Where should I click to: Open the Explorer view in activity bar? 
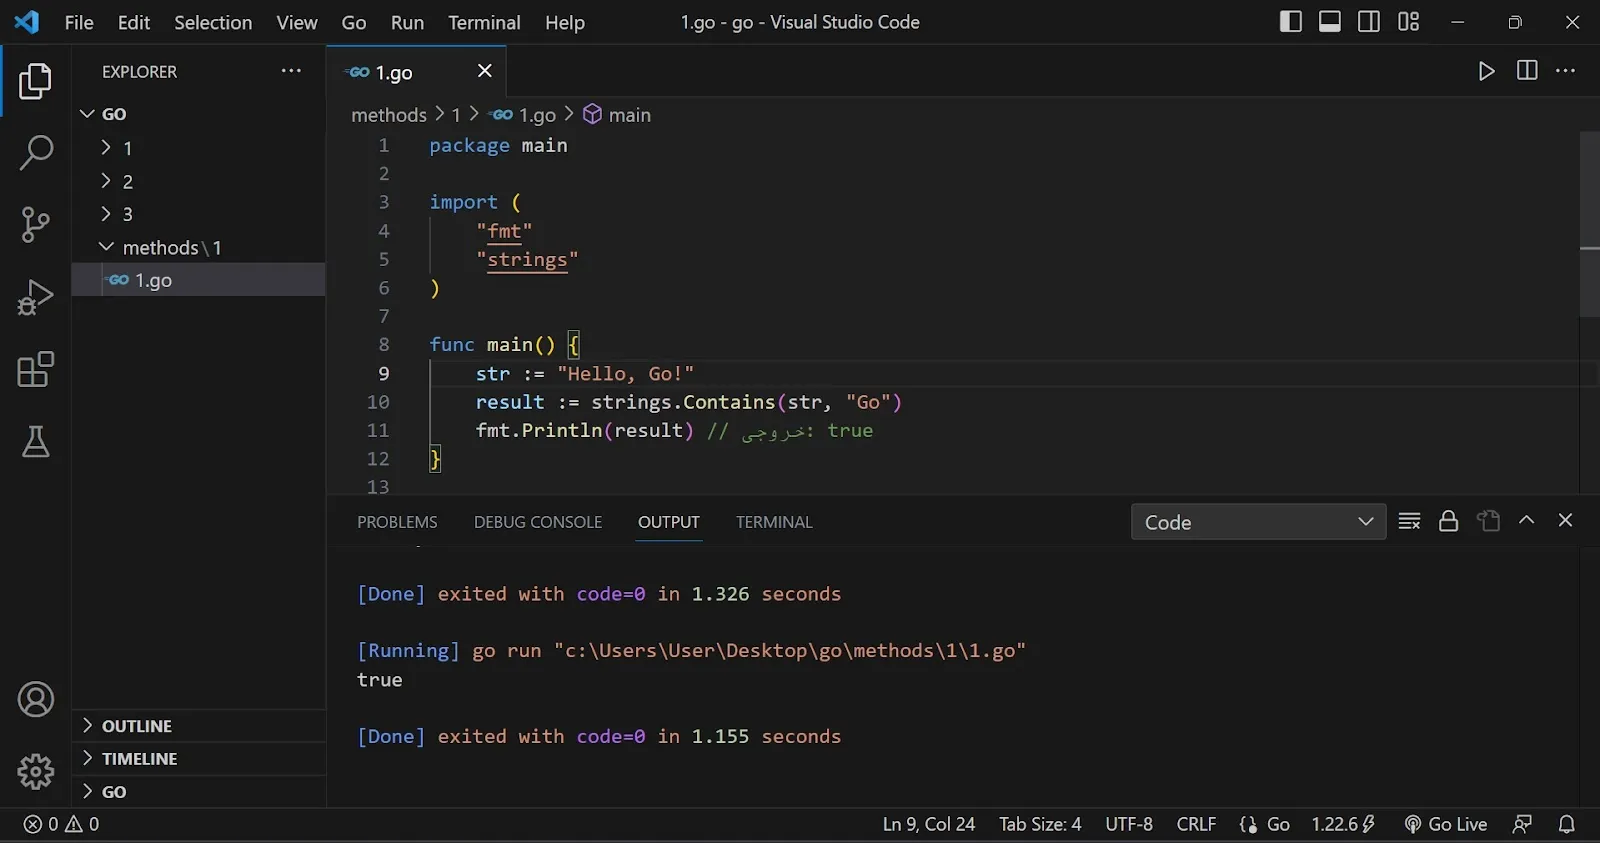pos(35,81)
